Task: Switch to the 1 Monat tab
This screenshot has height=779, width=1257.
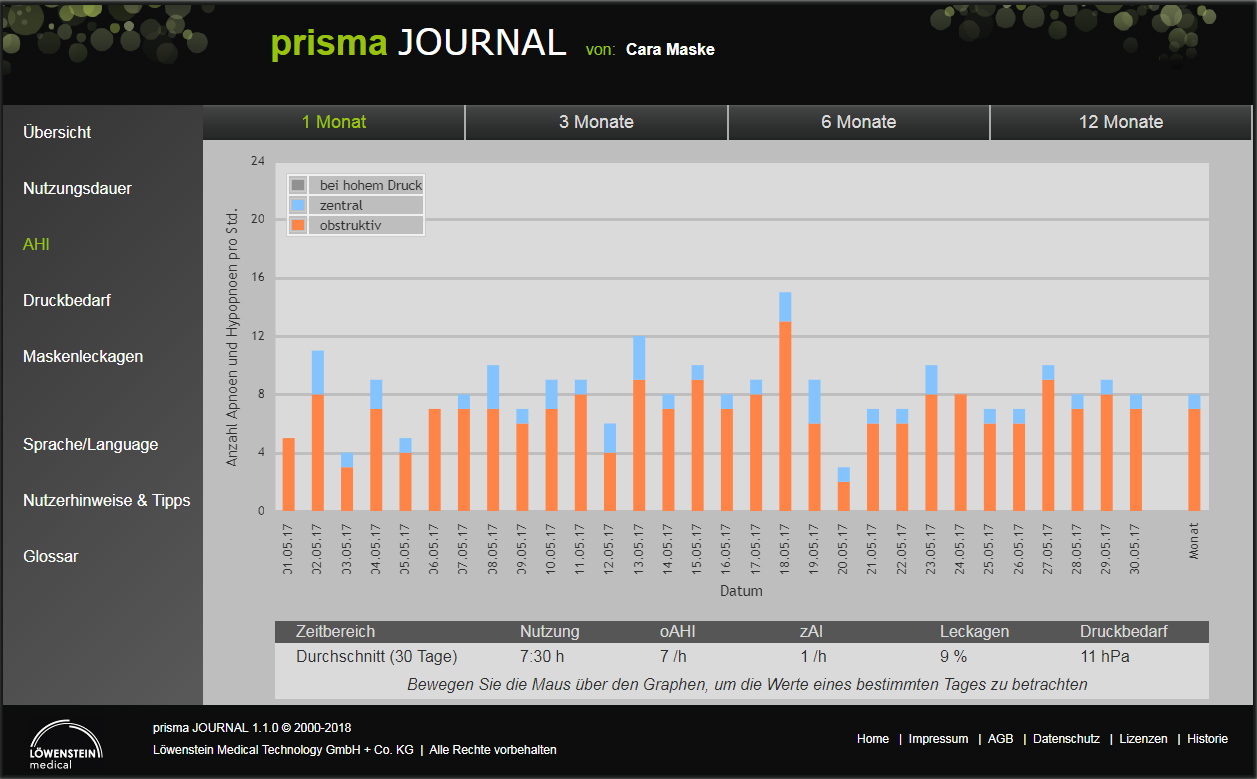Action: click(334, 122)
